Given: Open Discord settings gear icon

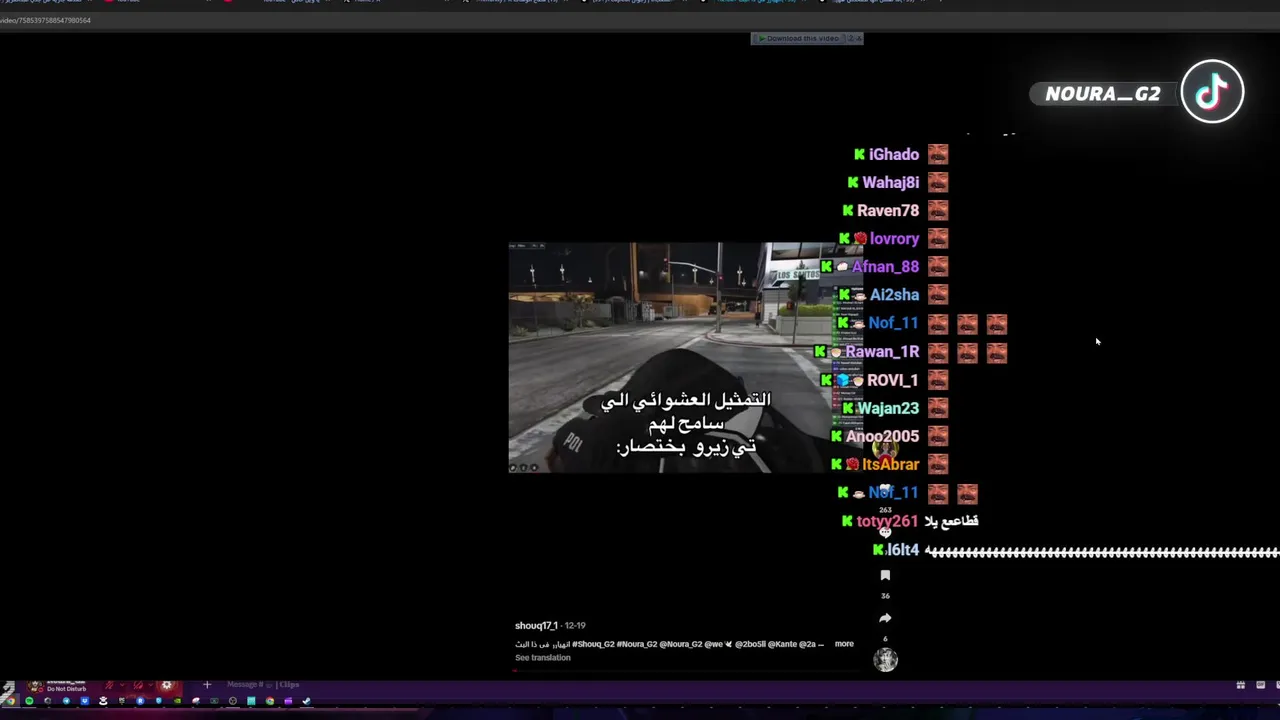Looking at the screenshot, I should click(x=166, y=685).
